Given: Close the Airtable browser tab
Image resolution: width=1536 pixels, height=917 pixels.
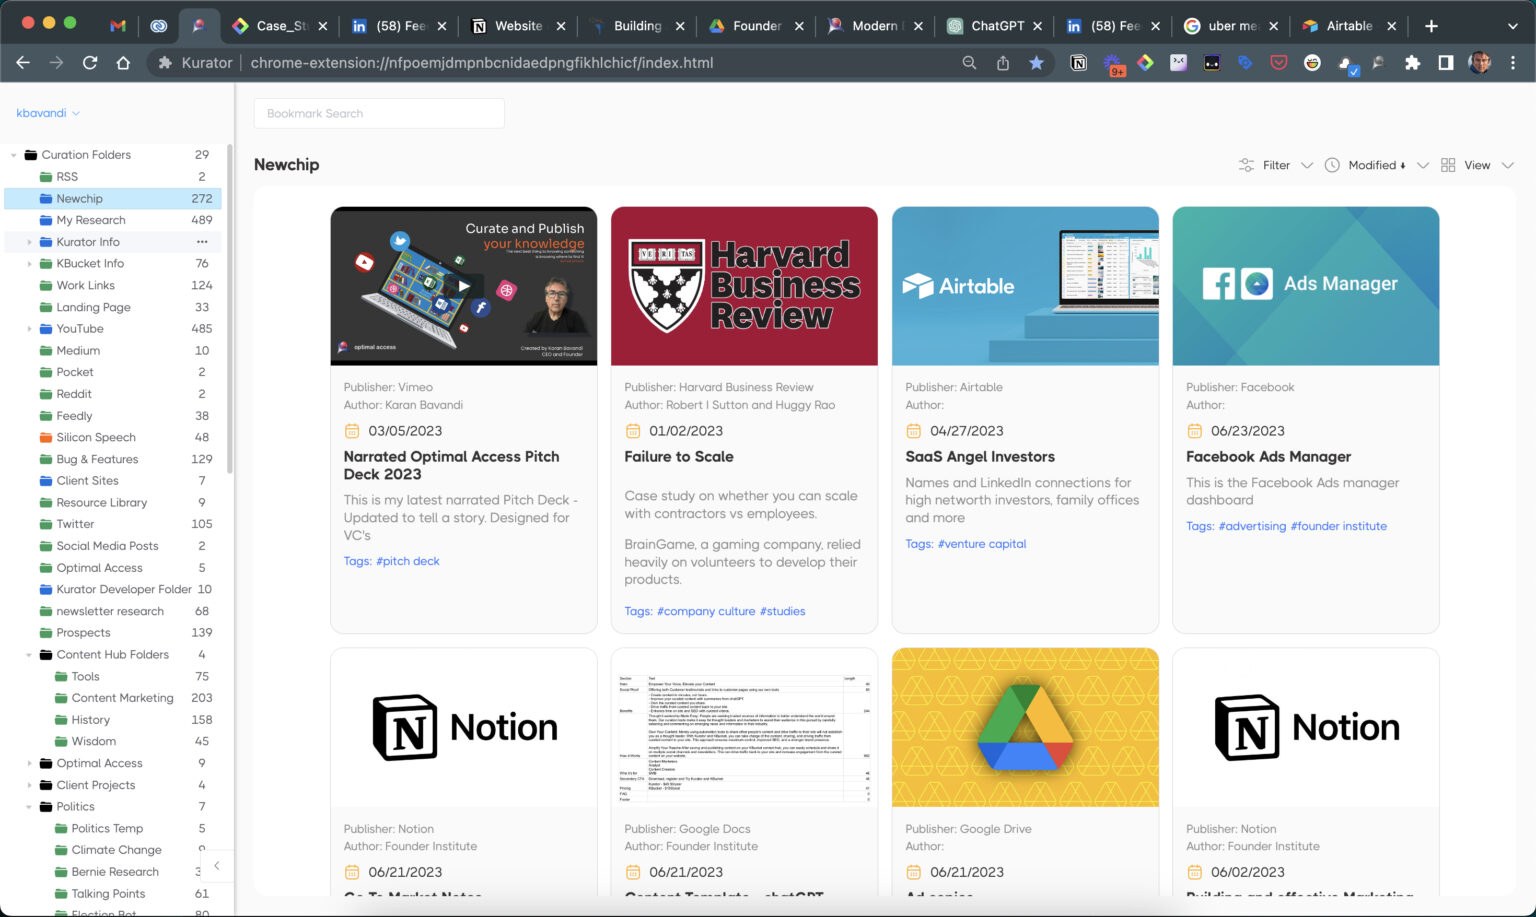Looking at the screenshot, I should 1391,26.
